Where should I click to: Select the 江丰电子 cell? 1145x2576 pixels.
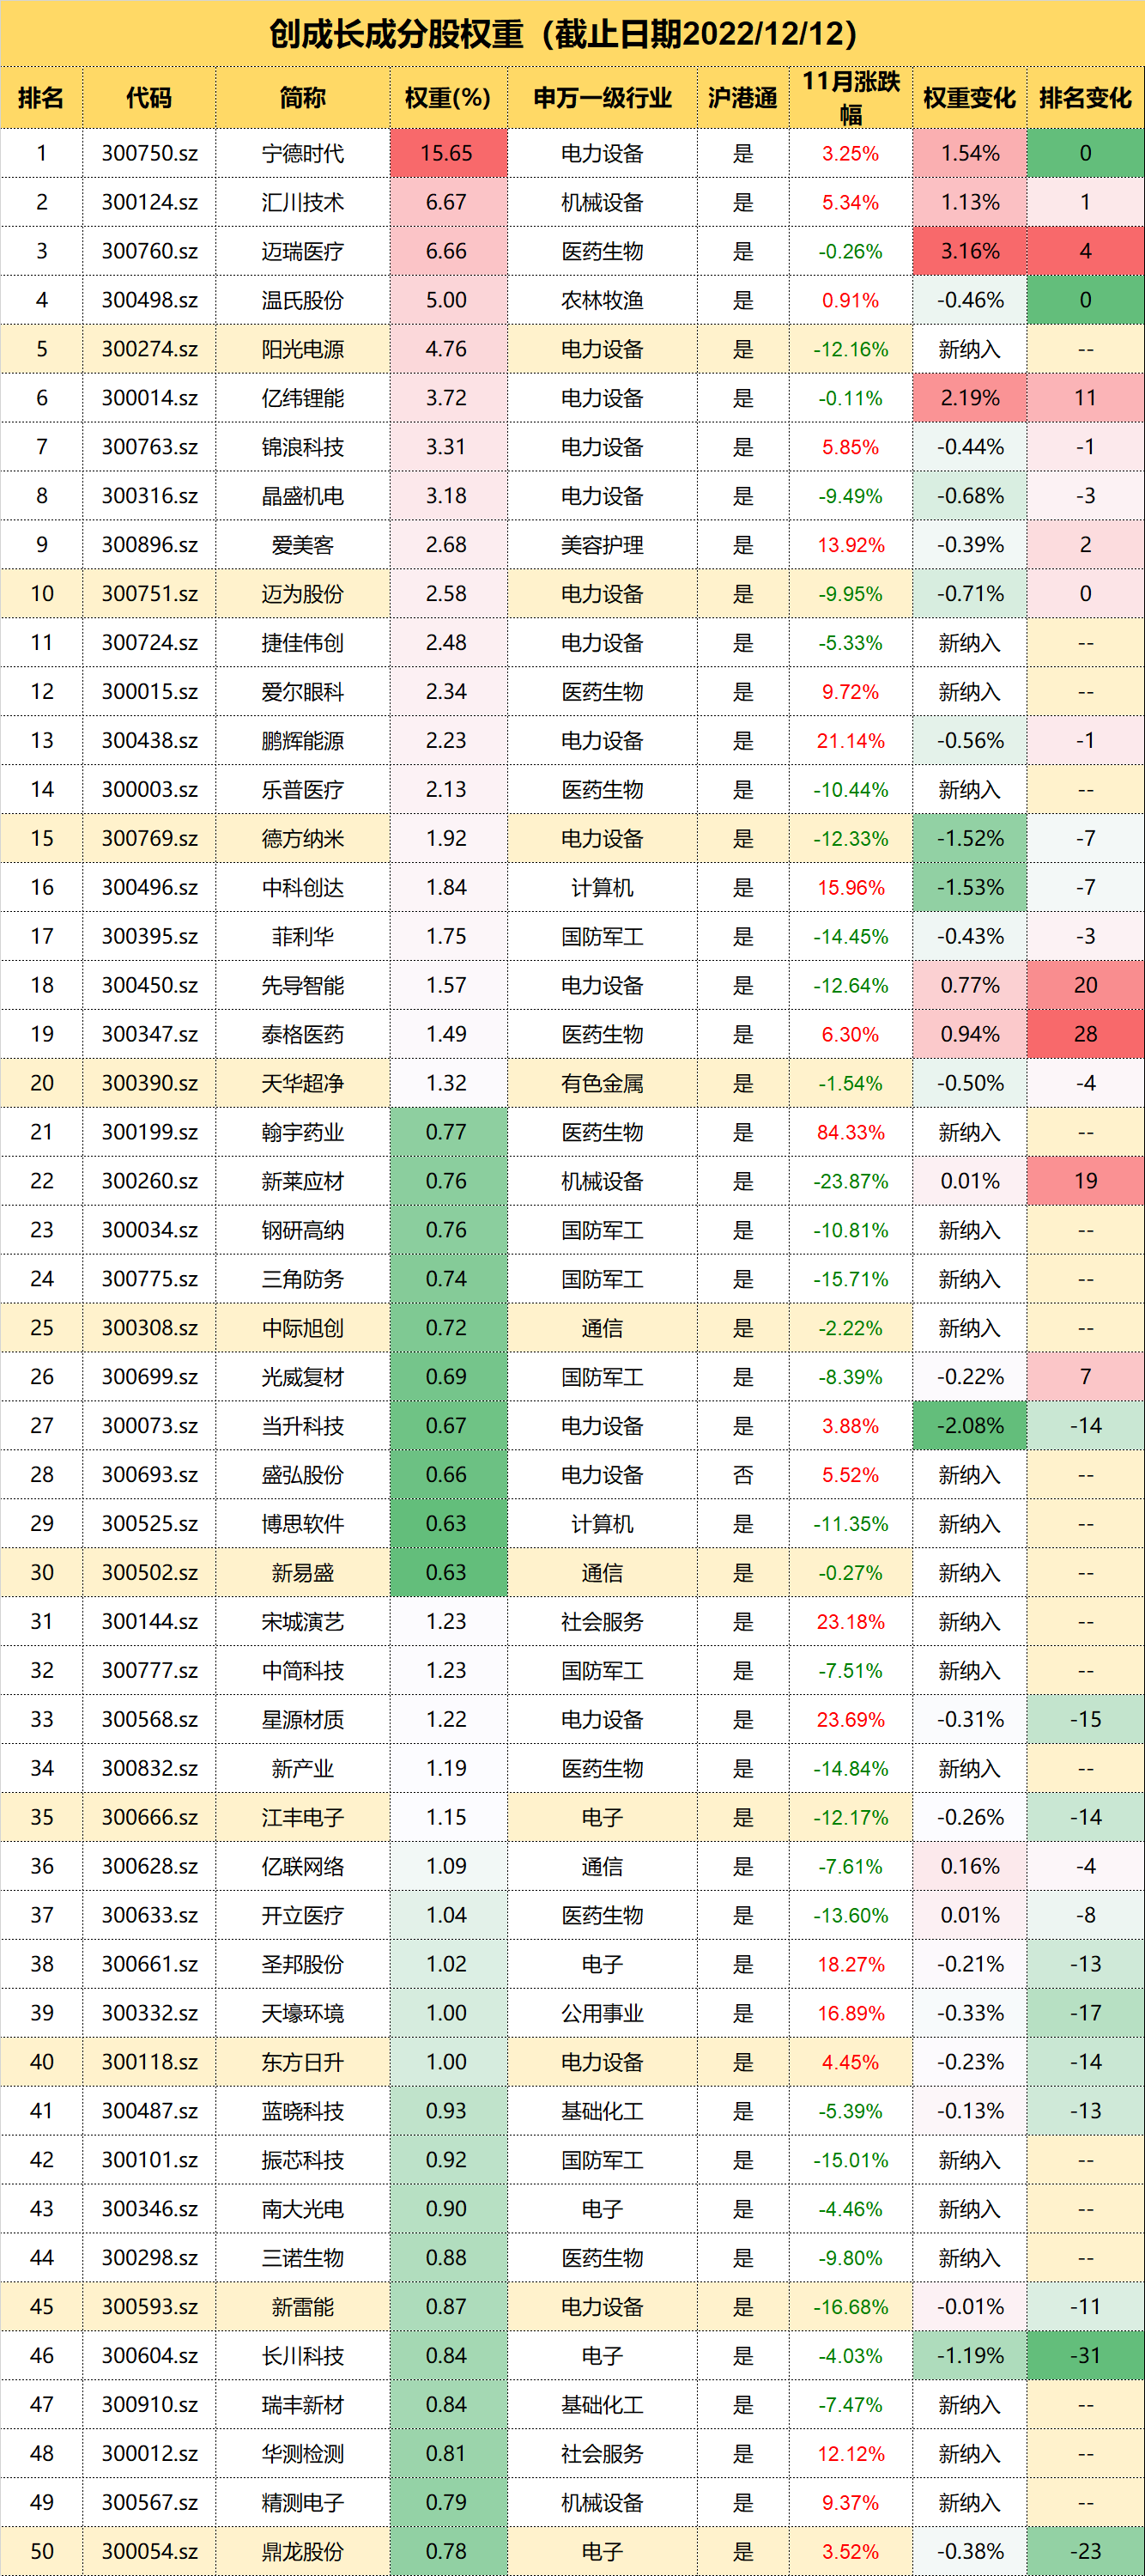point(302,1817)
